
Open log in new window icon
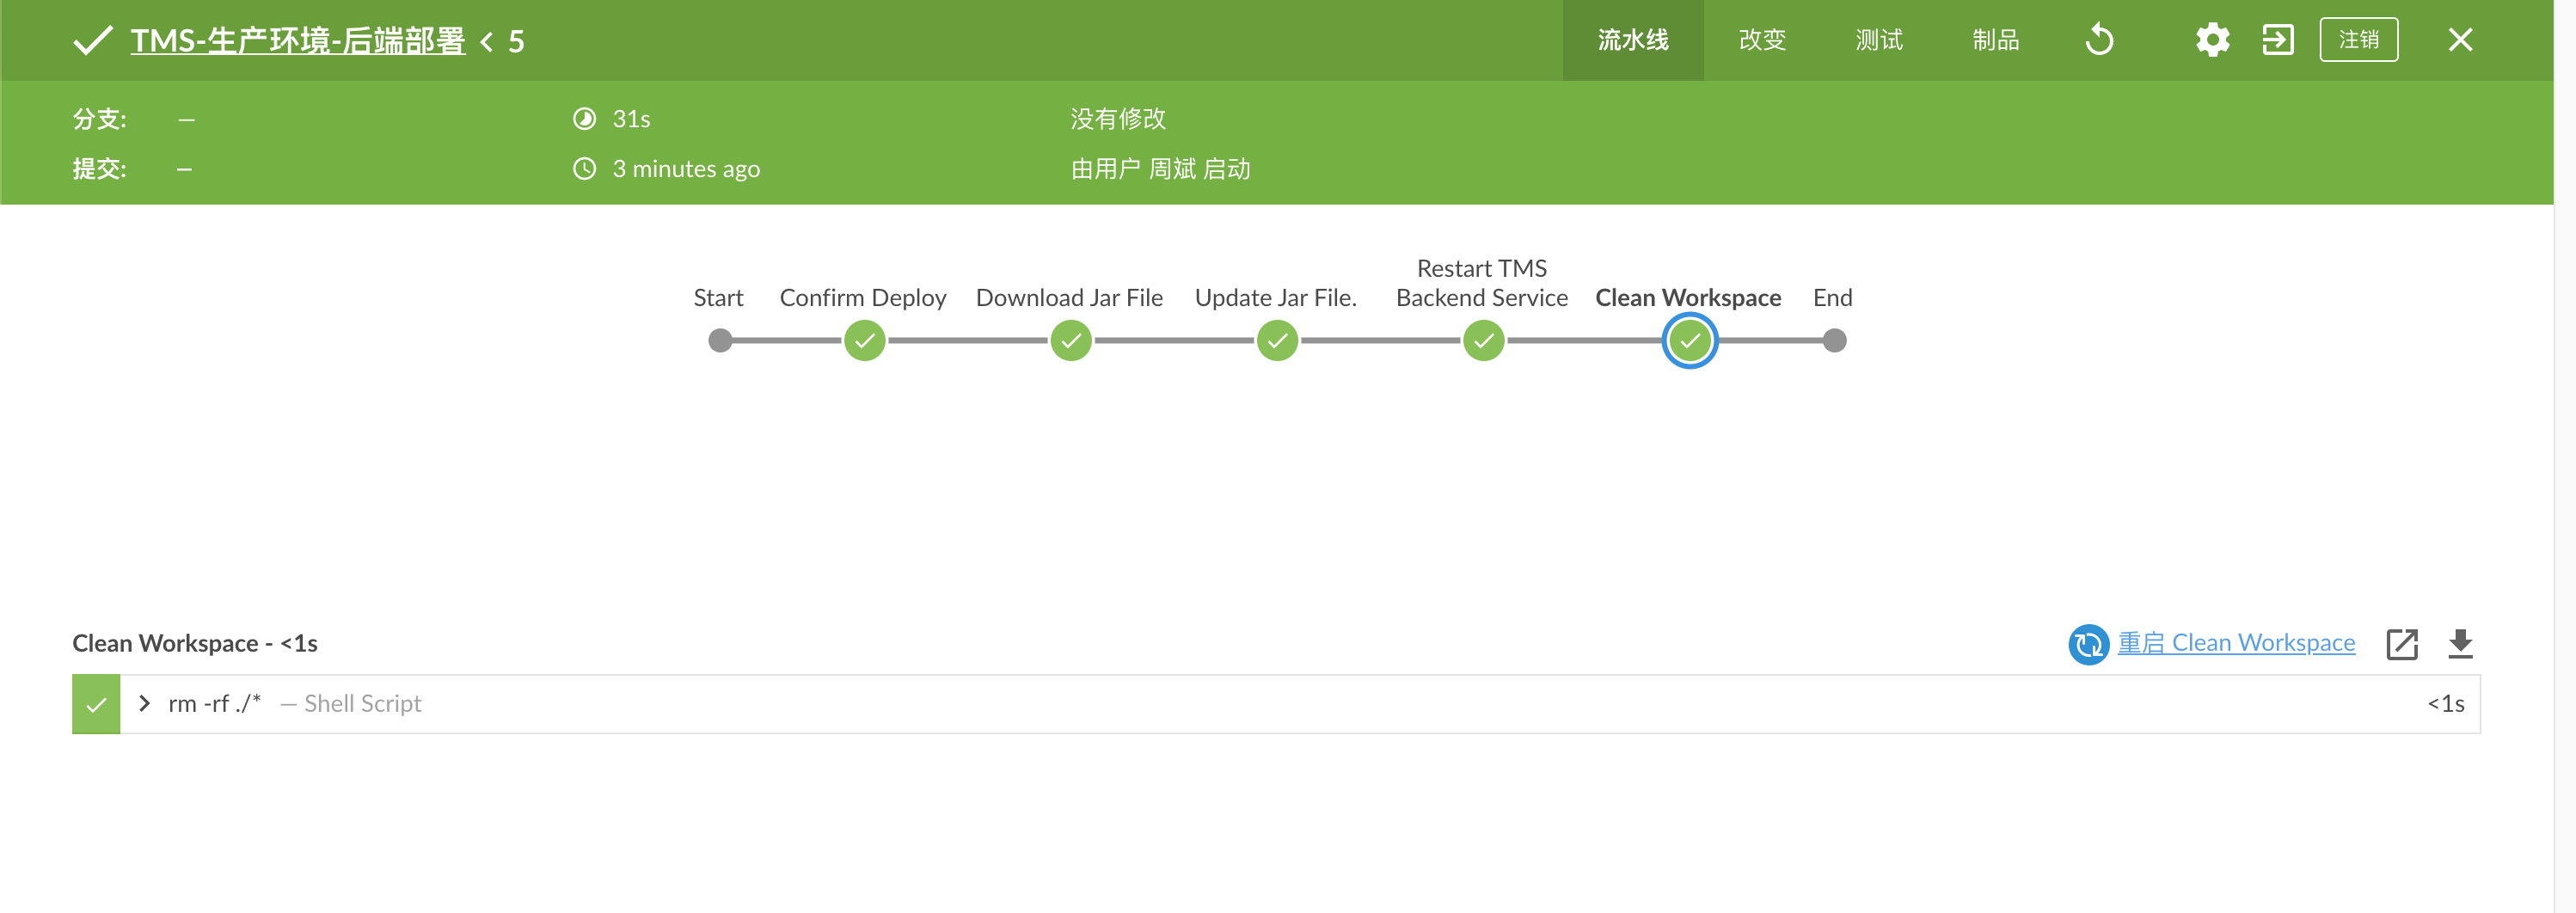click(x=2401, y=644)
